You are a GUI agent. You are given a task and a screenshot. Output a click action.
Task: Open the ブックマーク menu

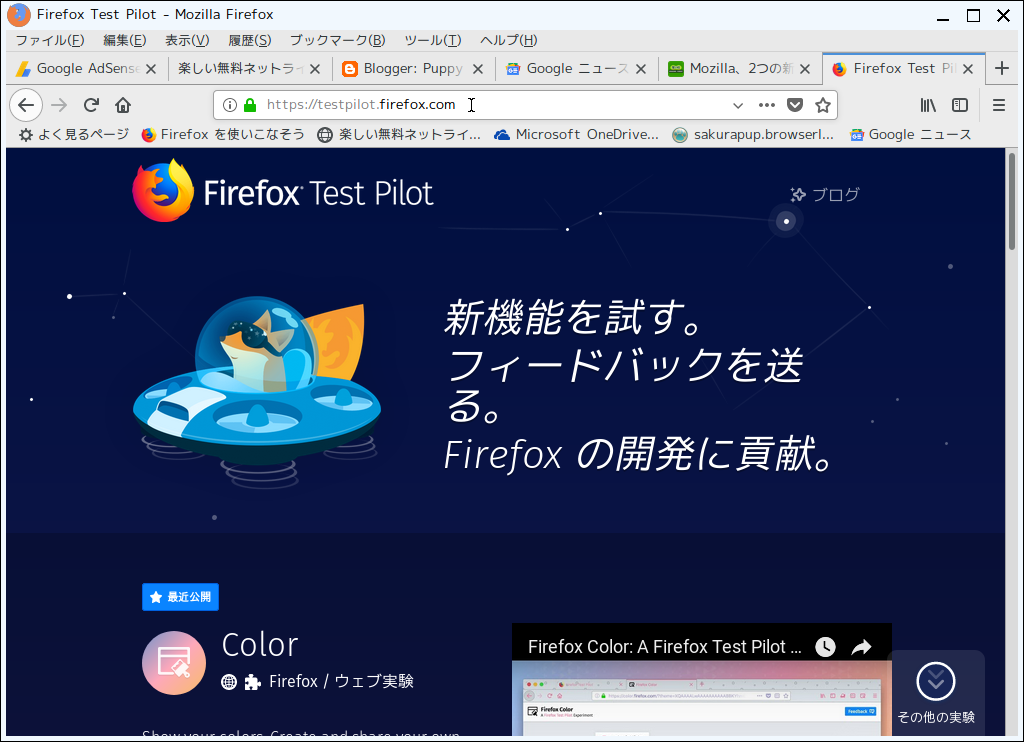click(337, 40)
